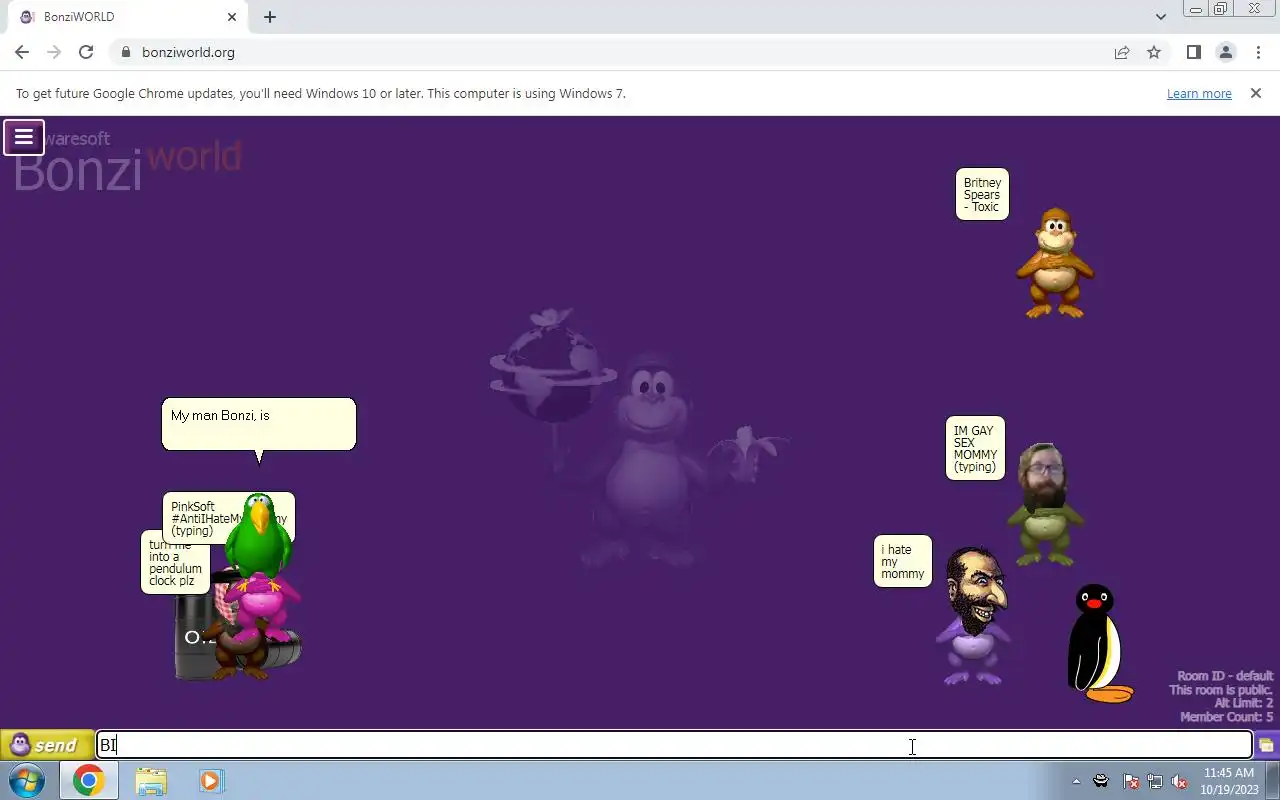Click the green Bonzi with bearded photo face

[x=1045, y=505]
